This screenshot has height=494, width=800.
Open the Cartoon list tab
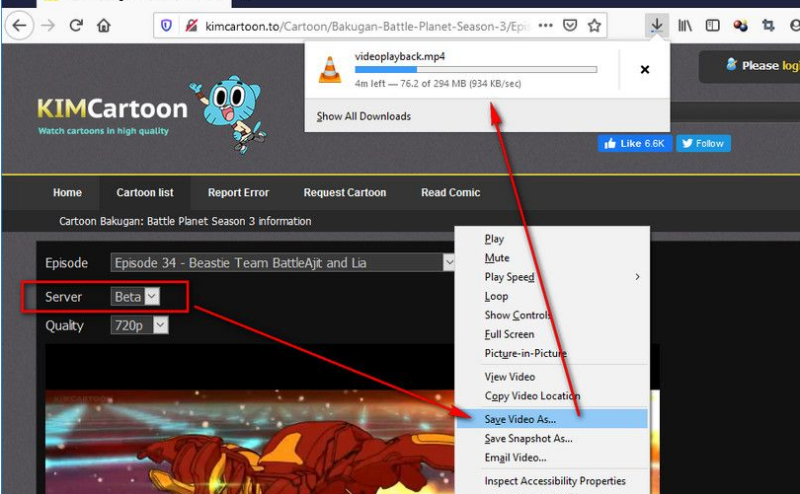[x=145, y=192]
